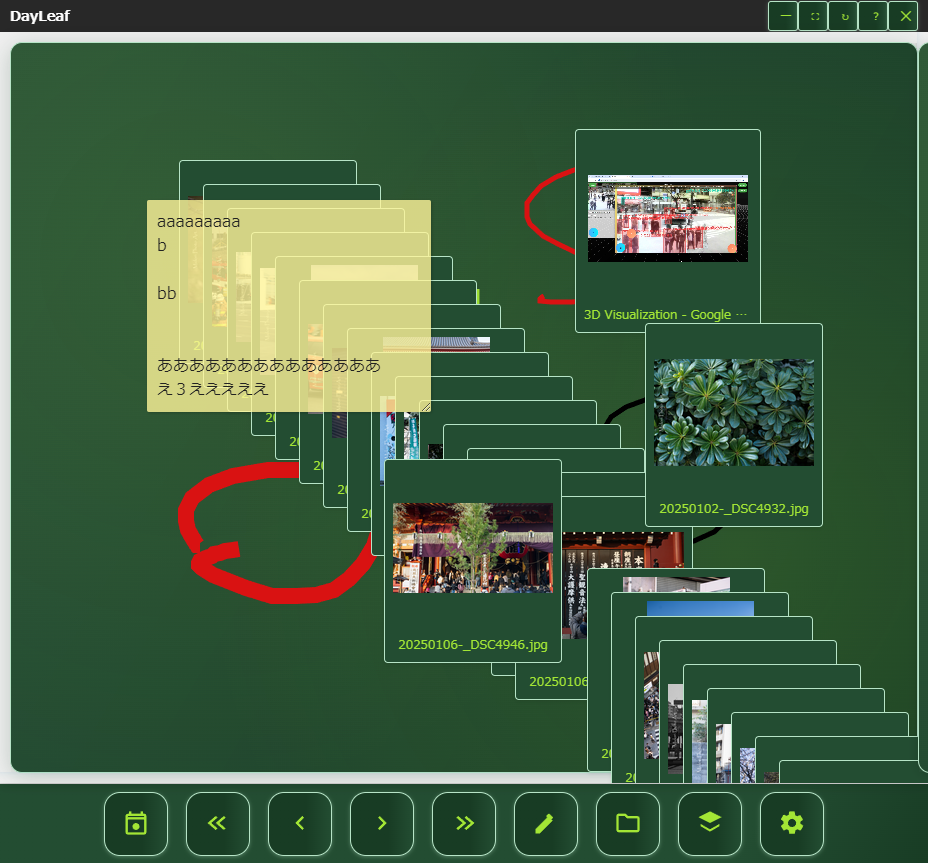Toggle fullscreen from the title bar

click(815, 16)
